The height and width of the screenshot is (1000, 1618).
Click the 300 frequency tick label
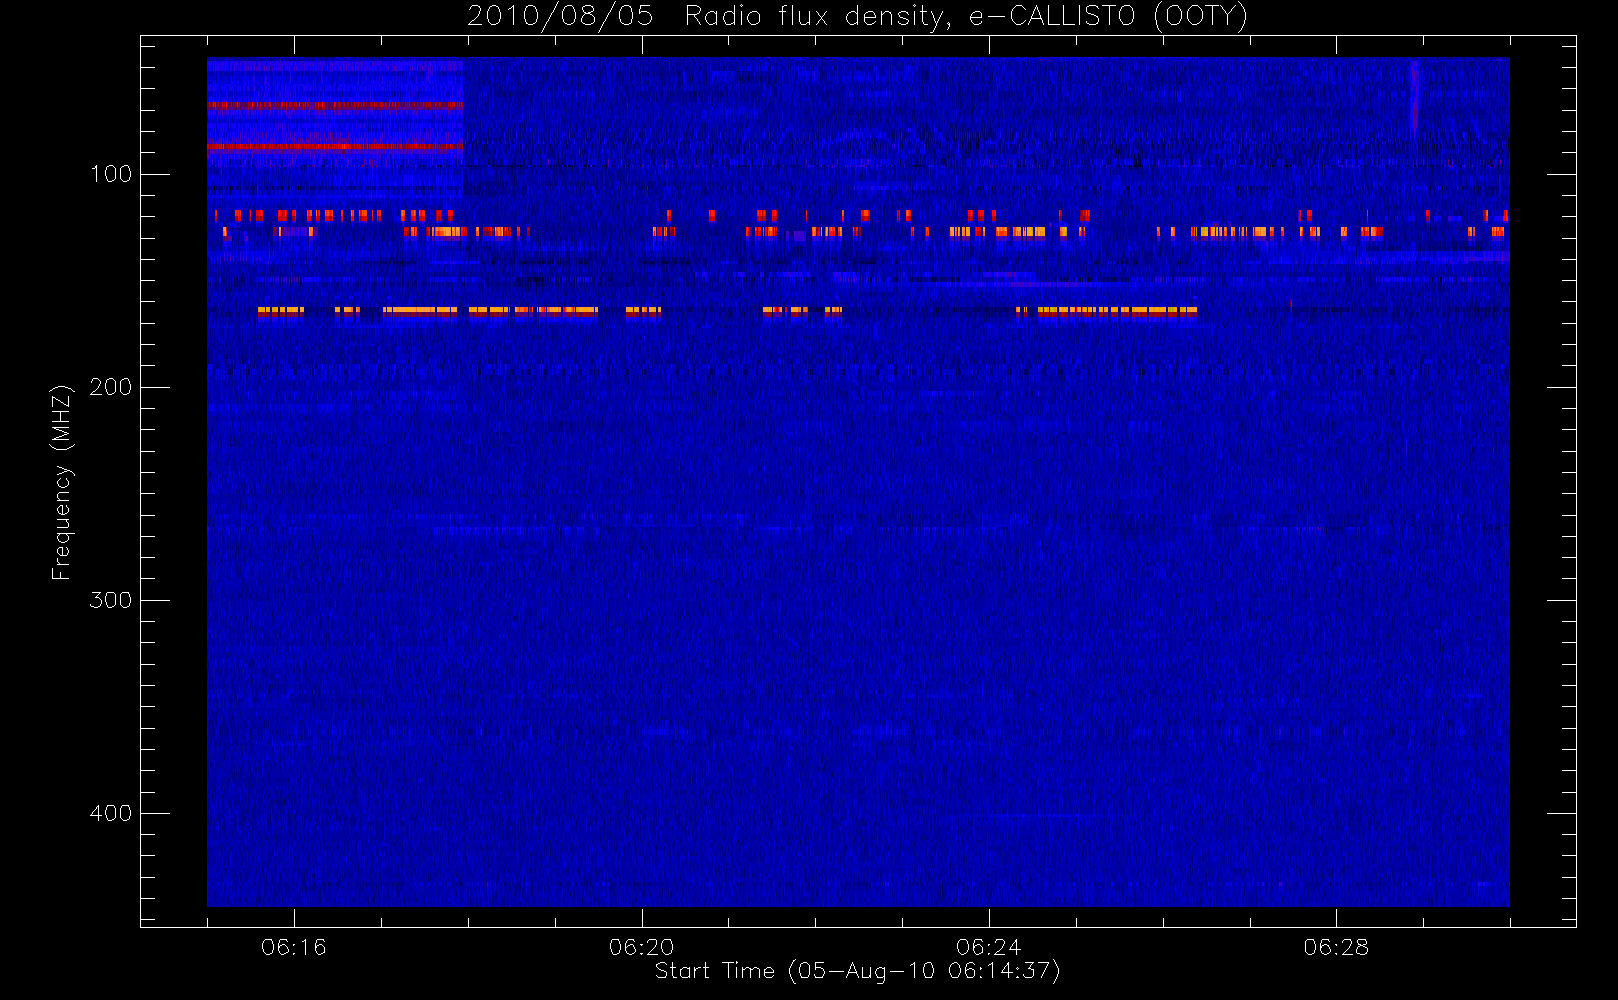pos(111,600)
